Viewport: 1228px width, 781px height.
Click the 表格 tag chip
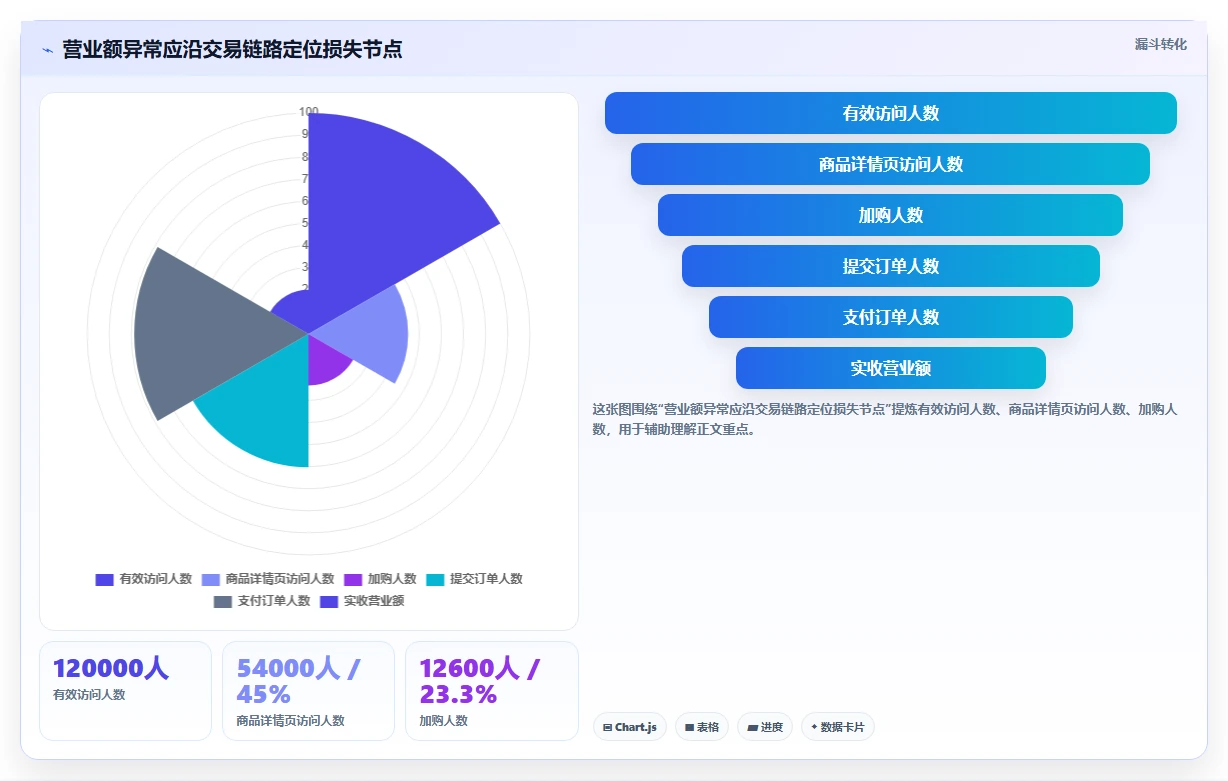coord(702,727)
